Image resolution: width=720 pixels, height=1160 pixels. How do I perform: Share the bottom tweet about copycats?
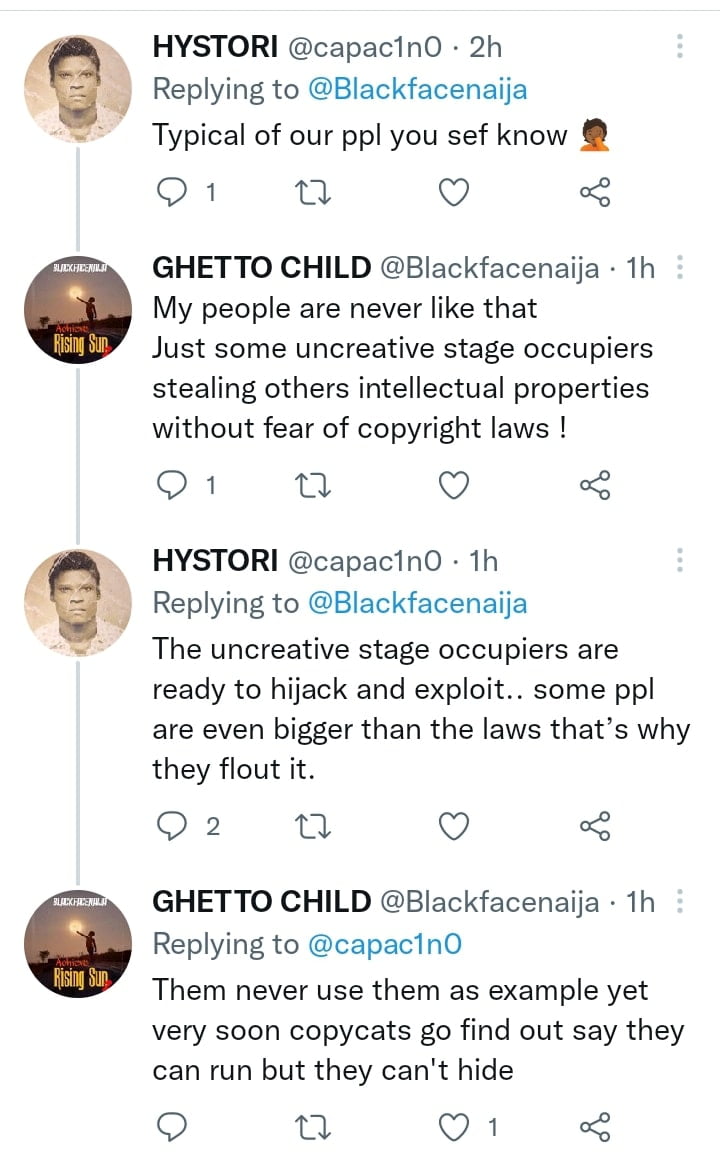pyautogui.click(x=594, y=1126)
